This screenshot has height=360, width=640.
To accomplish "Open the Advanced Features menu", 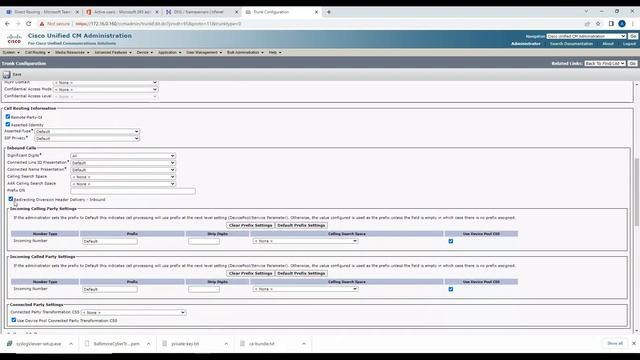I will (x=113, y=52).
